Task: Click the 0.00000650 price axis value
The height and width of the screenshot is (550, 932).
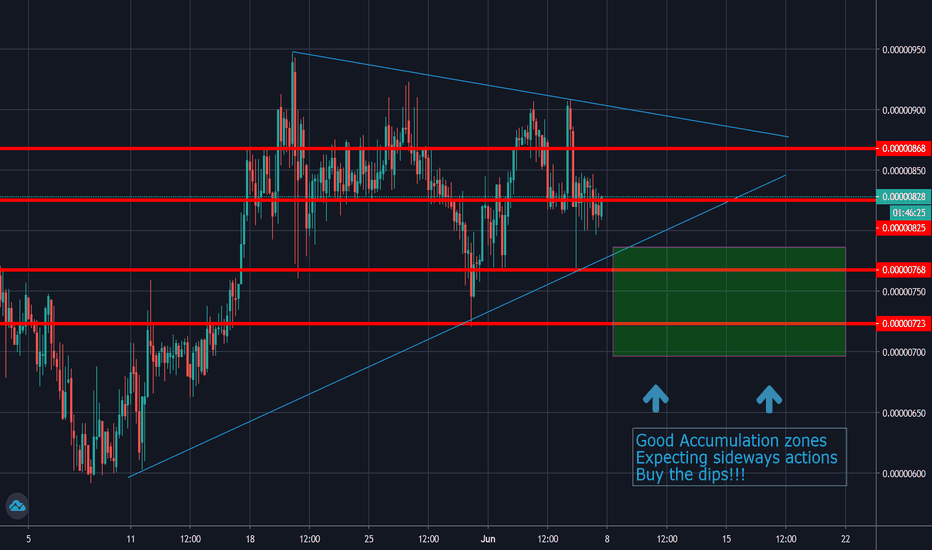Action: [903, 413]
